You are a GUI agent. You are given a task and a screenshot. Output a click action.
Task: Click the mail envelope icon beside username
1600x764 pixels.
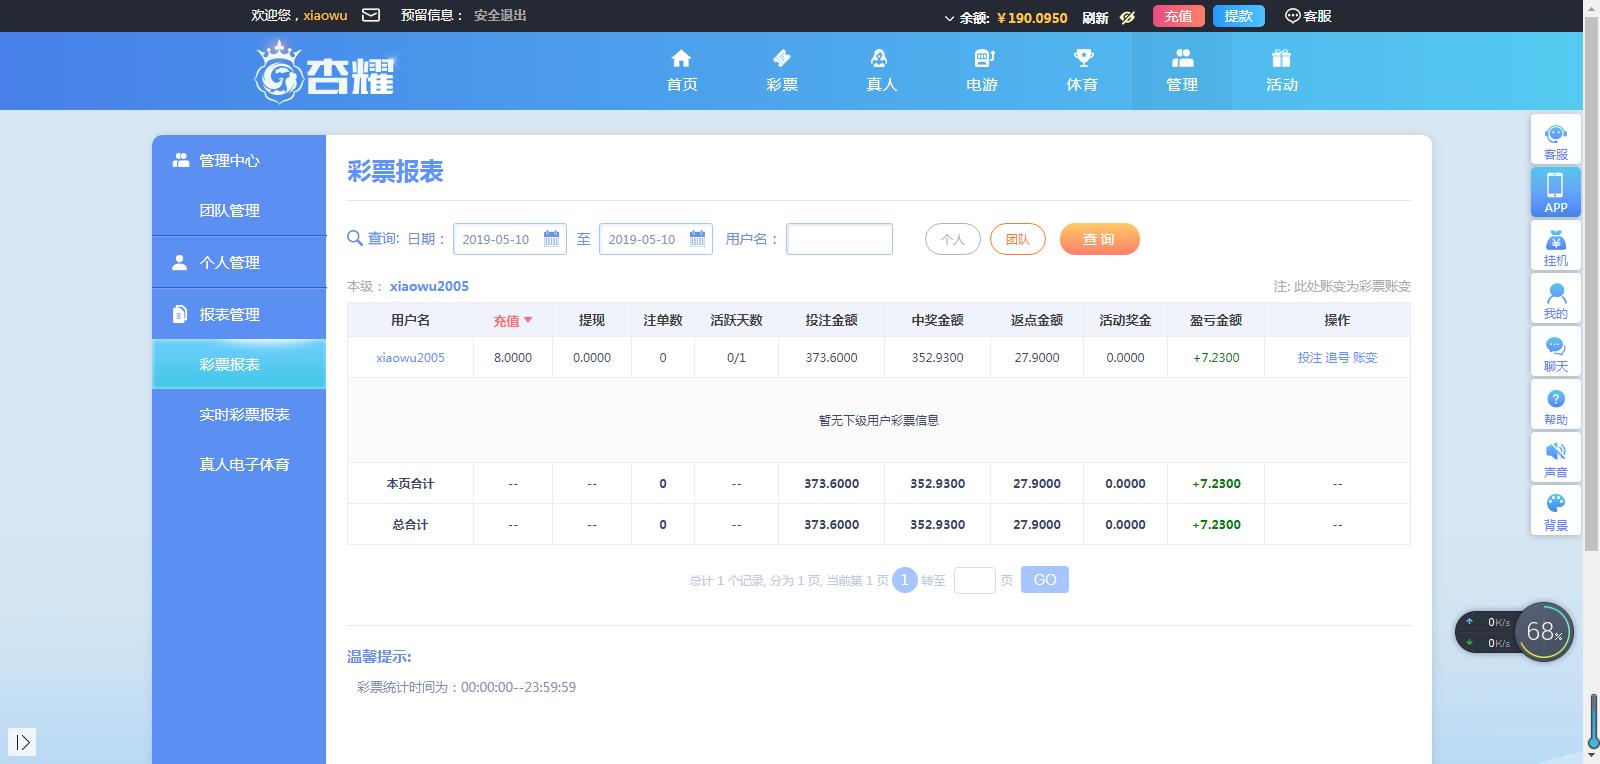coord(371,15)
